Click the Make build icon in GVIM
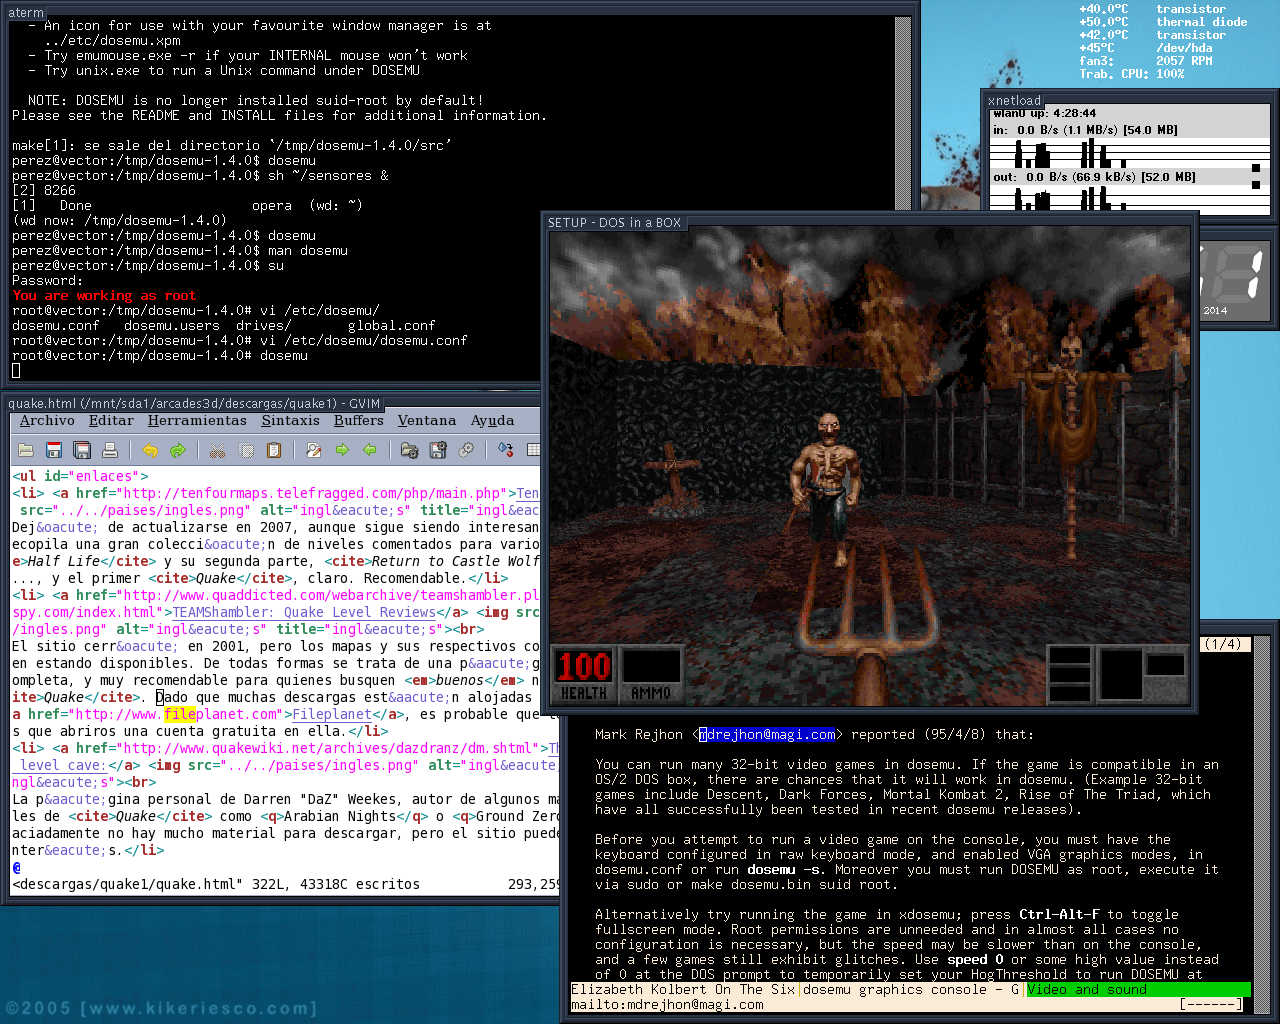 point(505,450)
